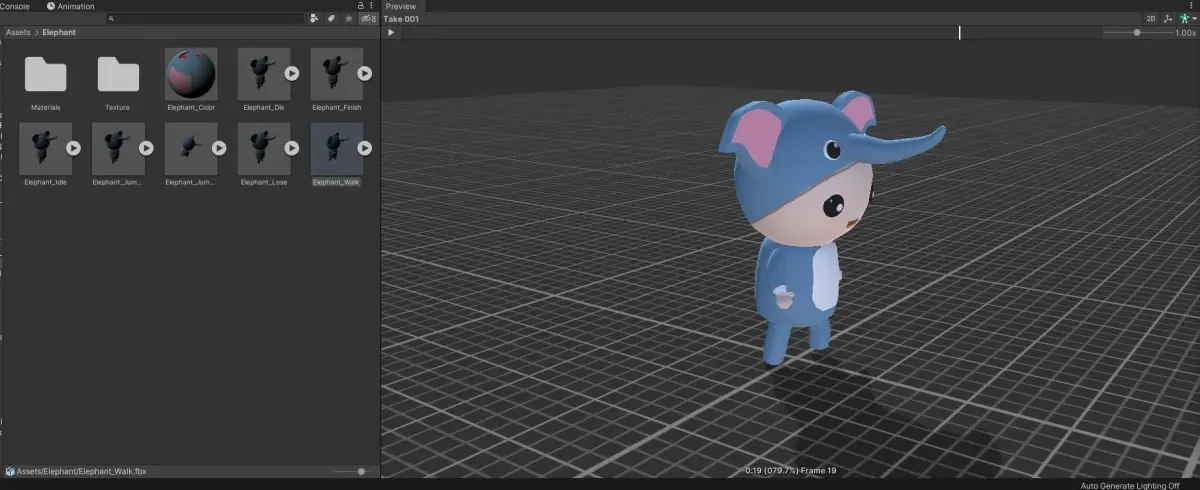The height and width of the screenshot is (490, 1200).
Task: Click the Project search field
Action: tap(205, 19)
